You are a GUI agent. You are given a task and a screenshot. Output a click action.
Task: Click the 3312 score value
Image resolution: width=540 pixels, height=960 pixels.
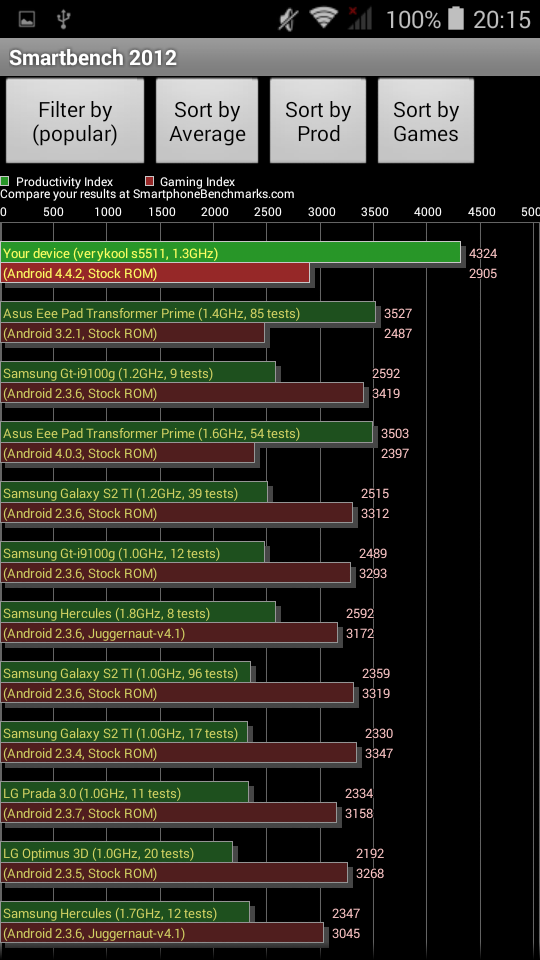coord(375,514)
